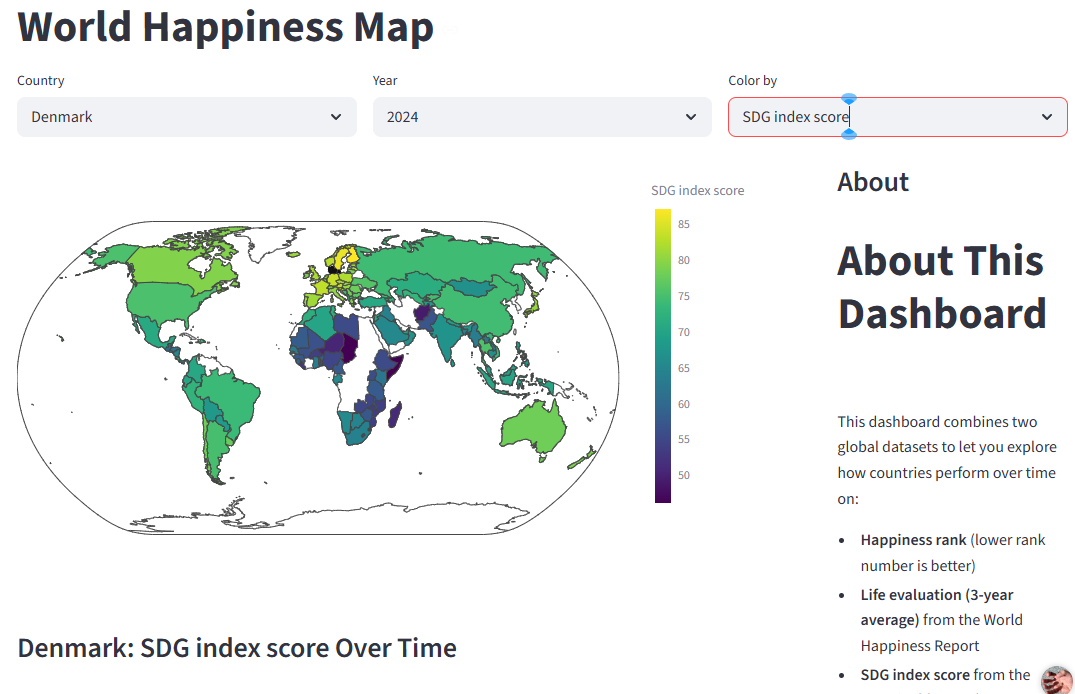Click the chevron on the Color by selector
The width and height of the screenshot is (1075, 694).
click(x=1046, y=117)
